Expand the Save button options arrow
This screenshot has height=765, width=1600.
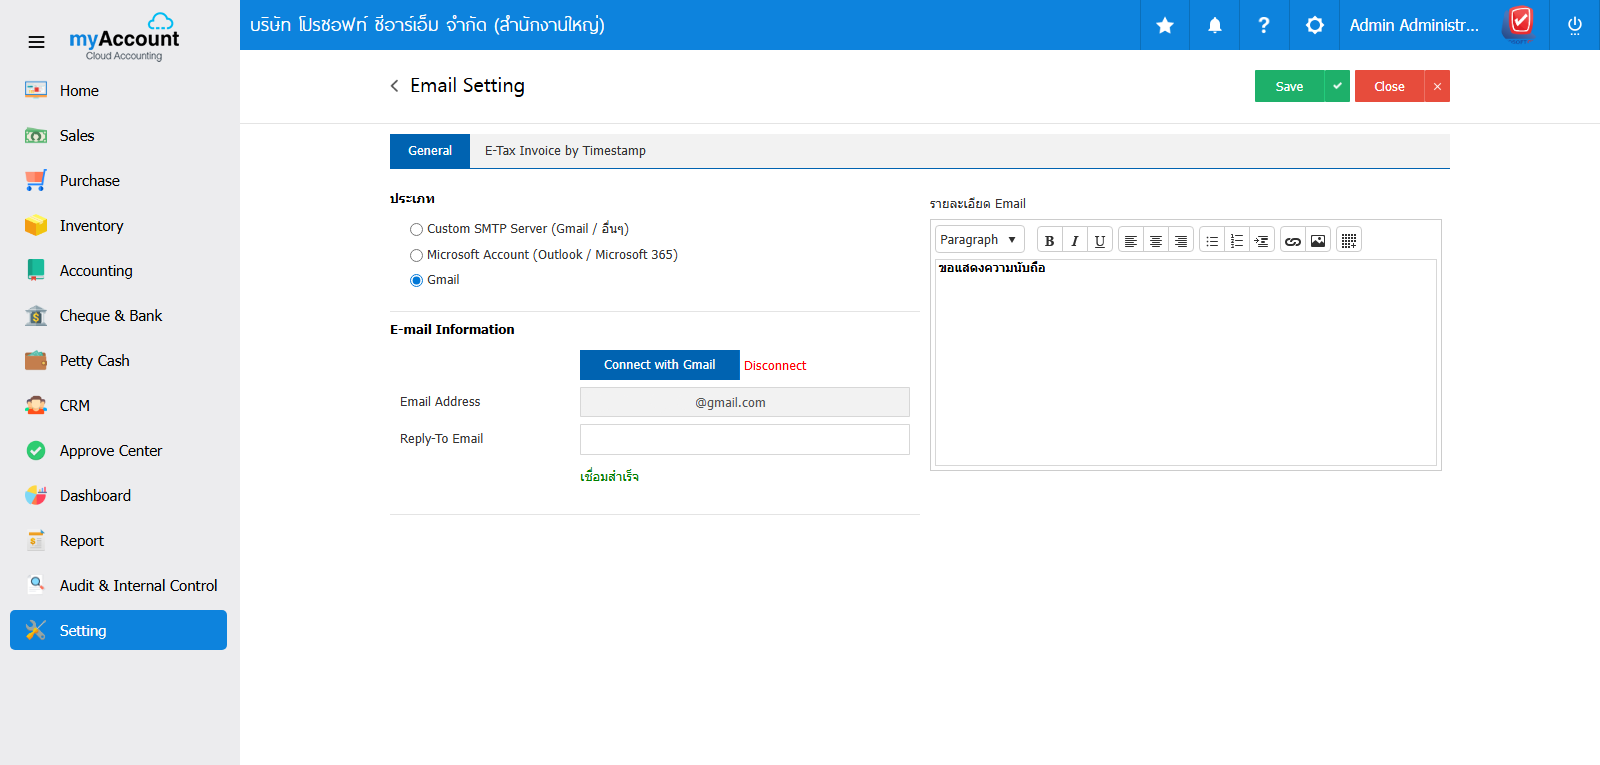coord(1337,86)
